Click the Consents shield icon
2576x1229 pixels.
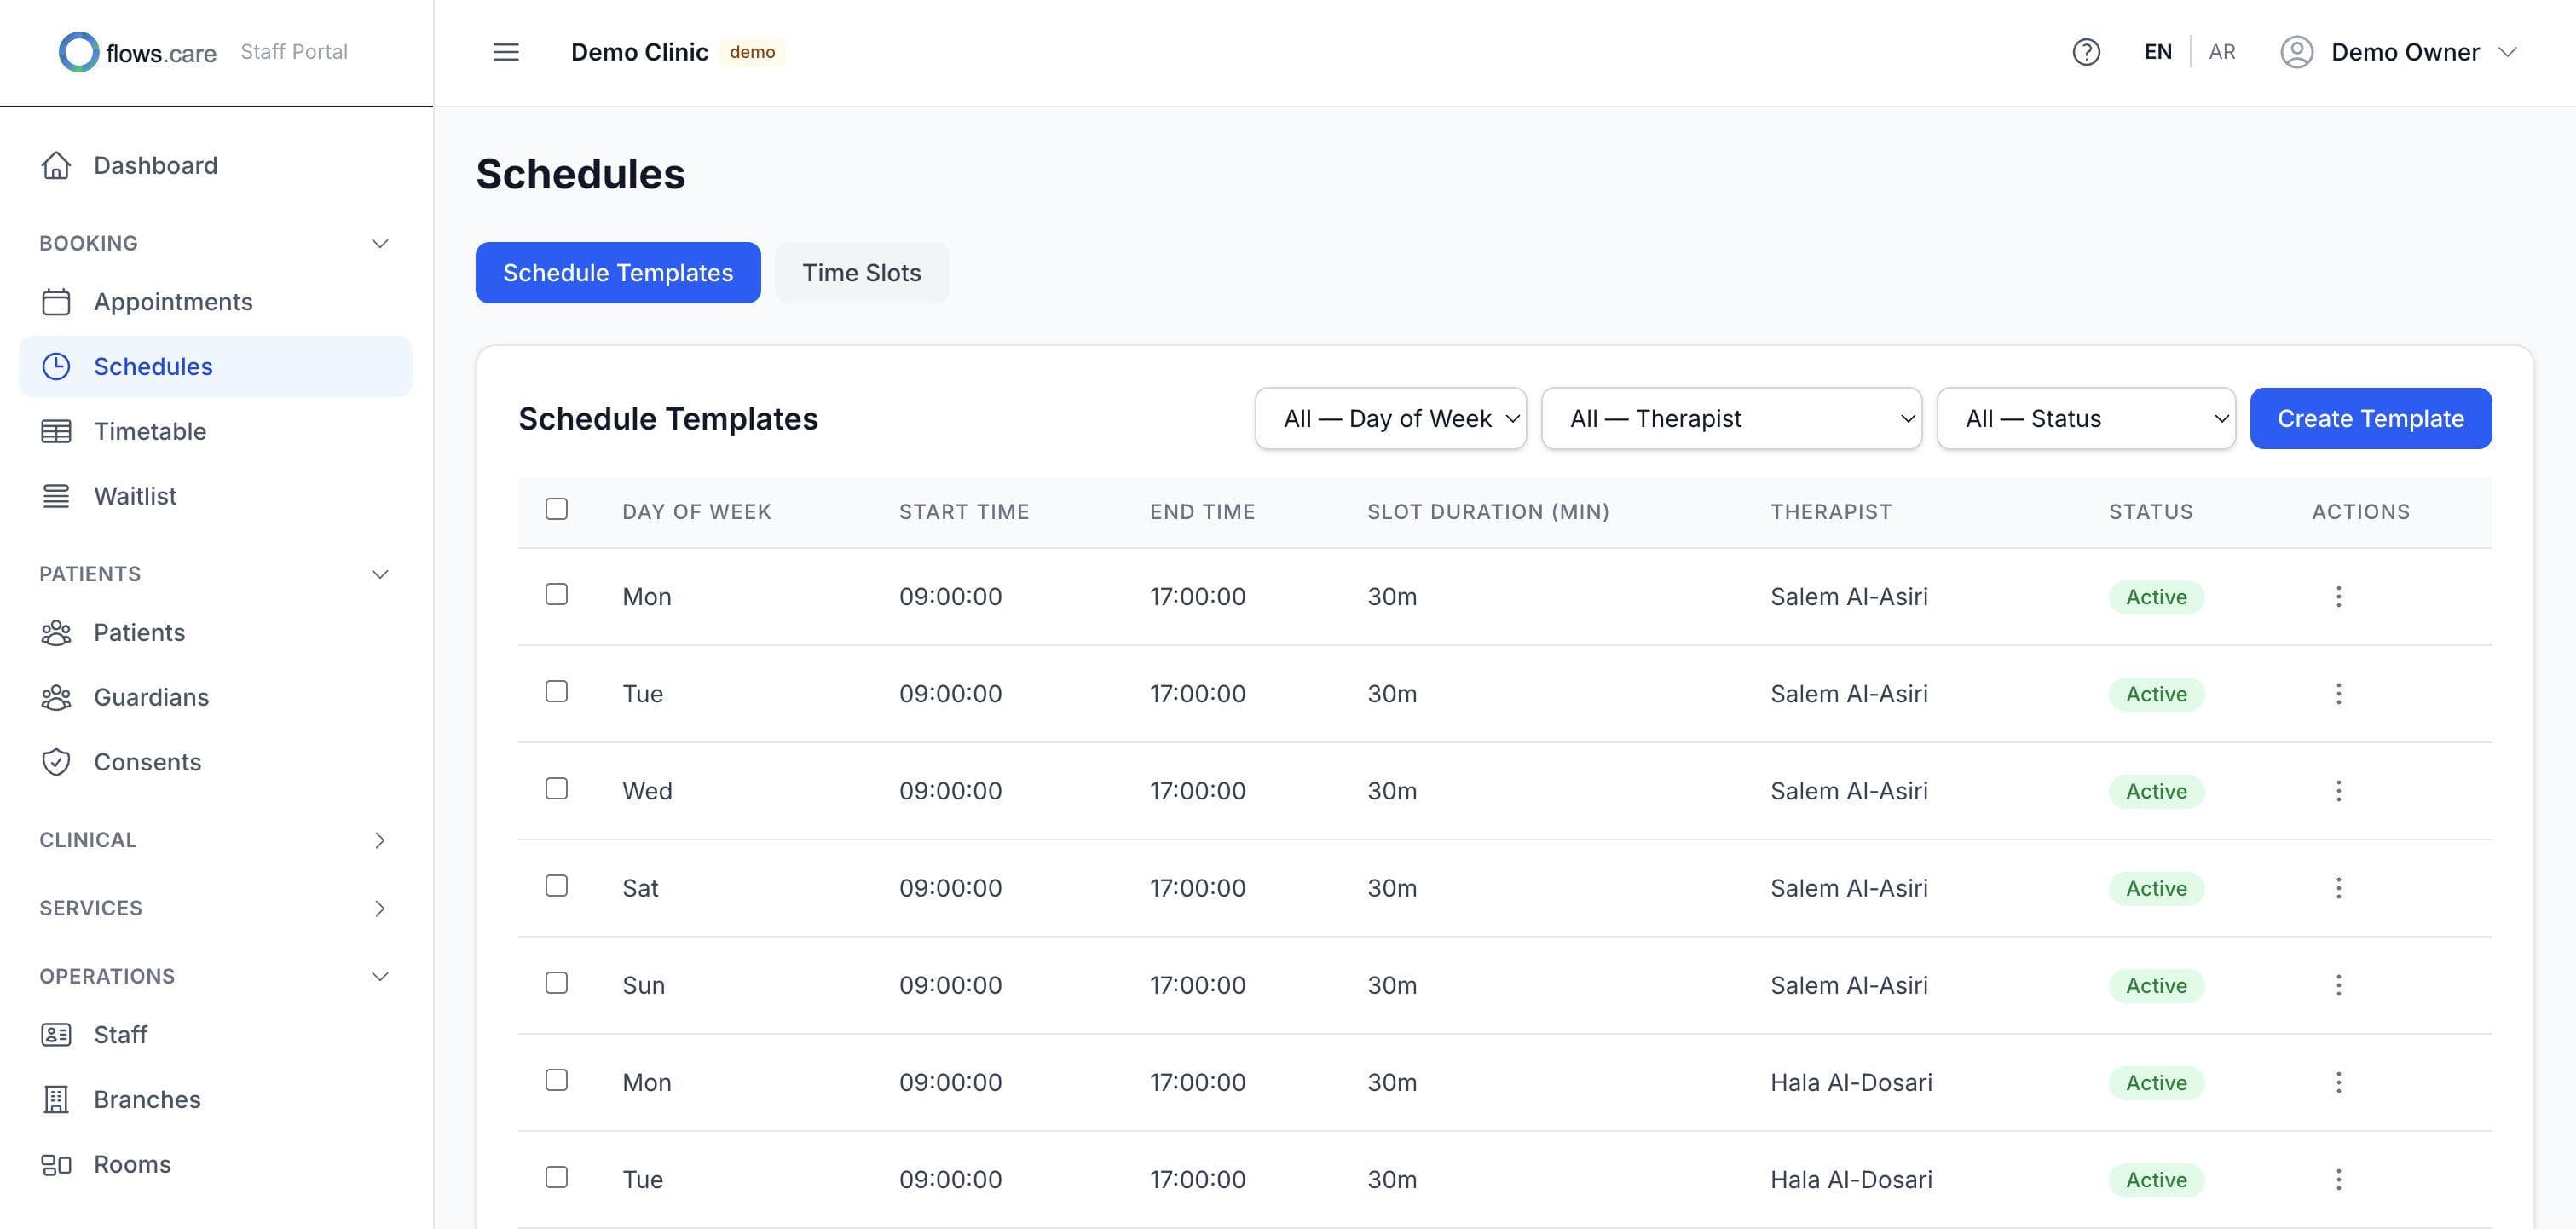56,762
